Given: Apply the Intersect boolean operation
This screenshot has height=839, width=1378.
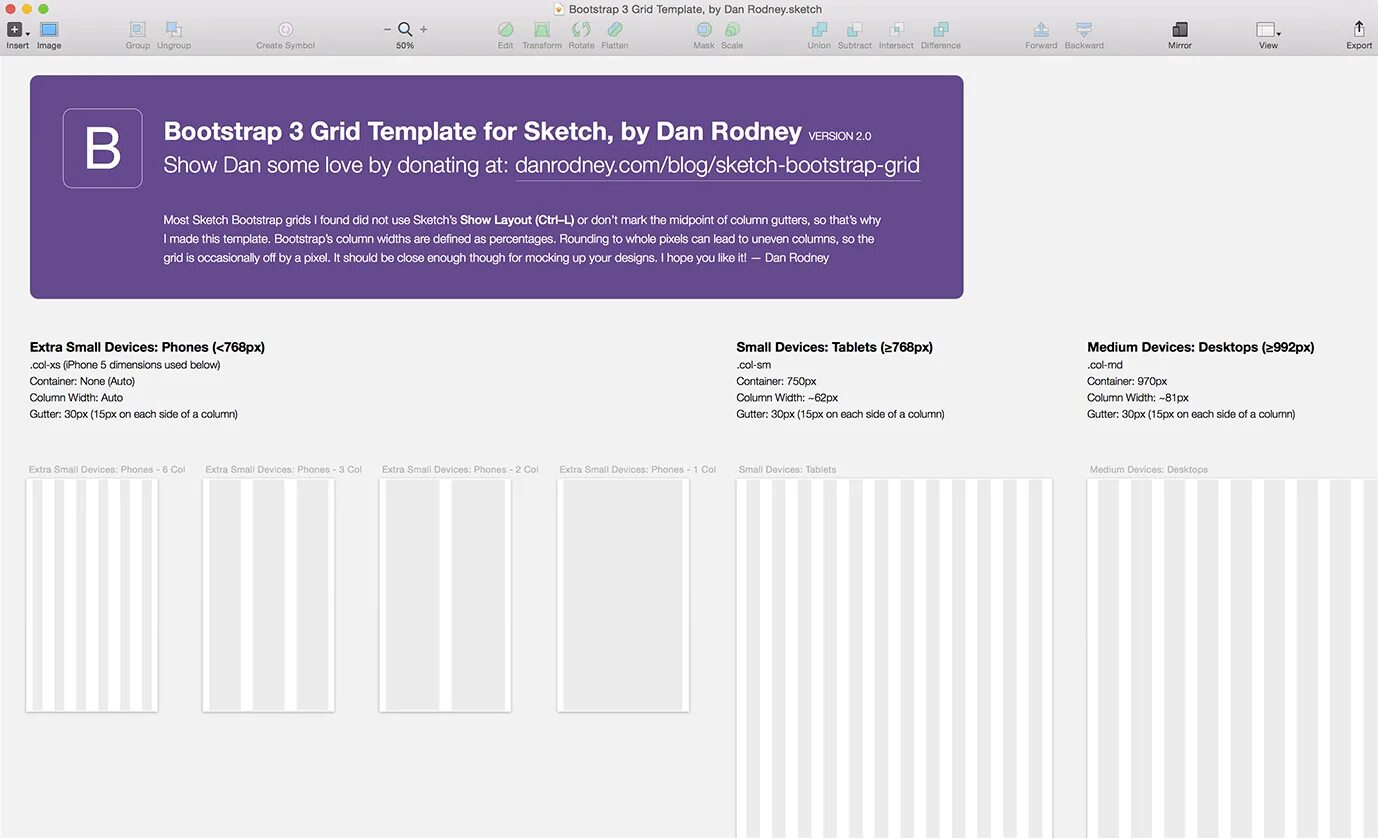Looking at the screenshot, I should click(896, 30).
